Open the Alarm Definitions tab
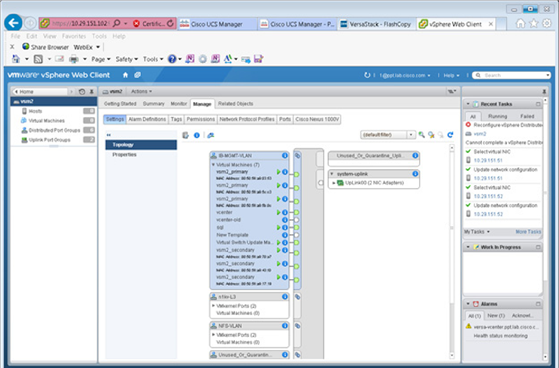 click(147, 119)
